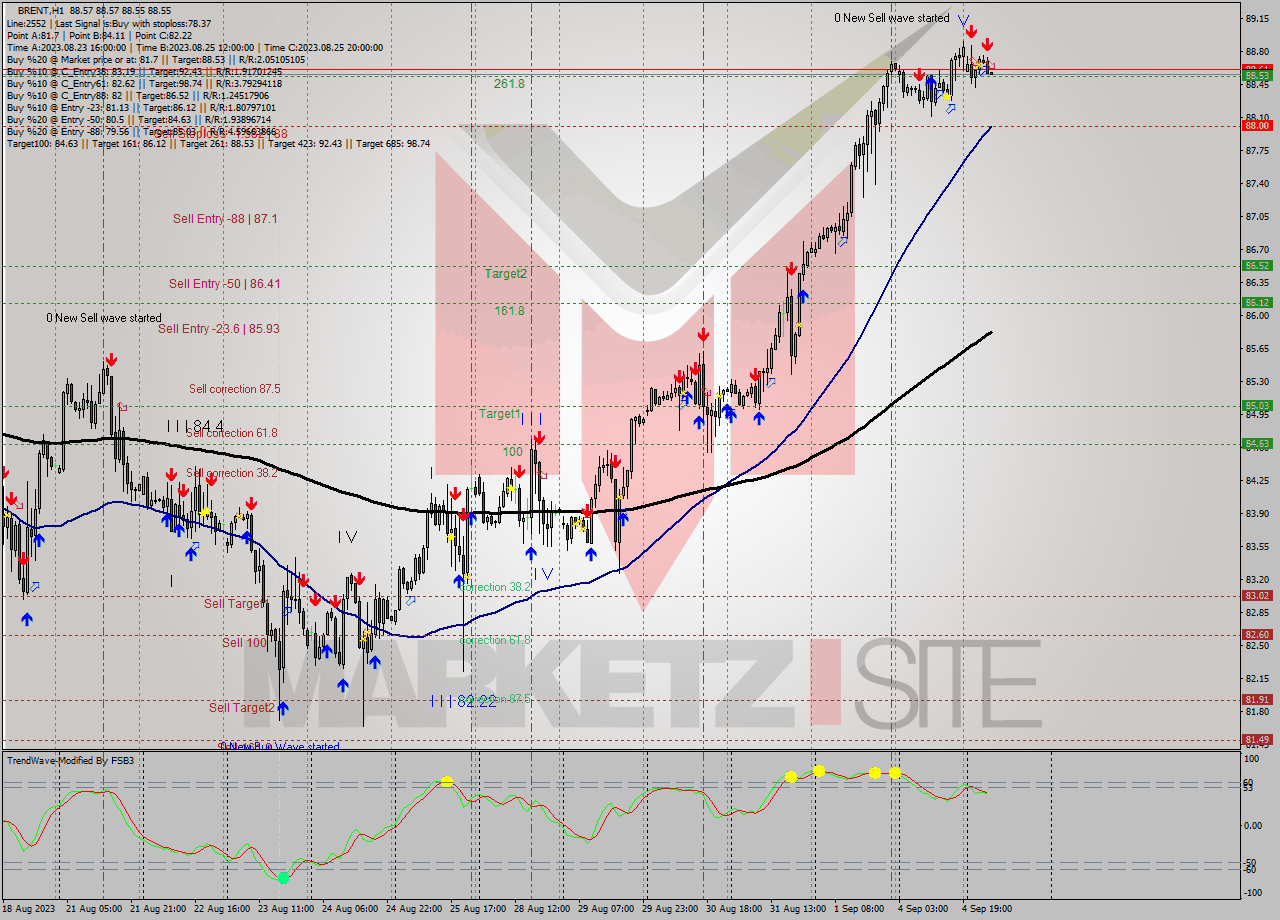
Task: Click the 'Sell correction 38.2' label
Action: (x=232, y=473)
